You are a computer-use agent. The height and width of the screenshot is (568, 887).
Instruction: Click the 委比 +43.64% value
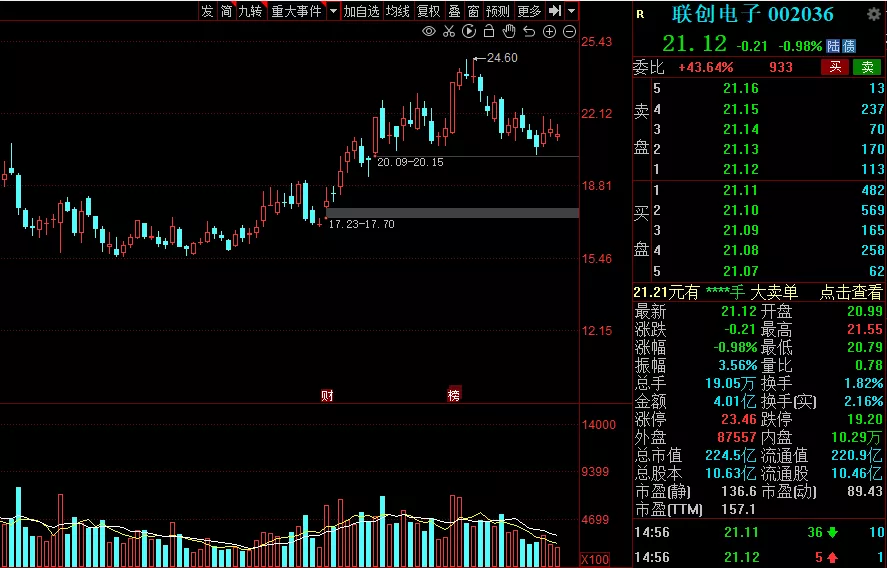(705, 68)
